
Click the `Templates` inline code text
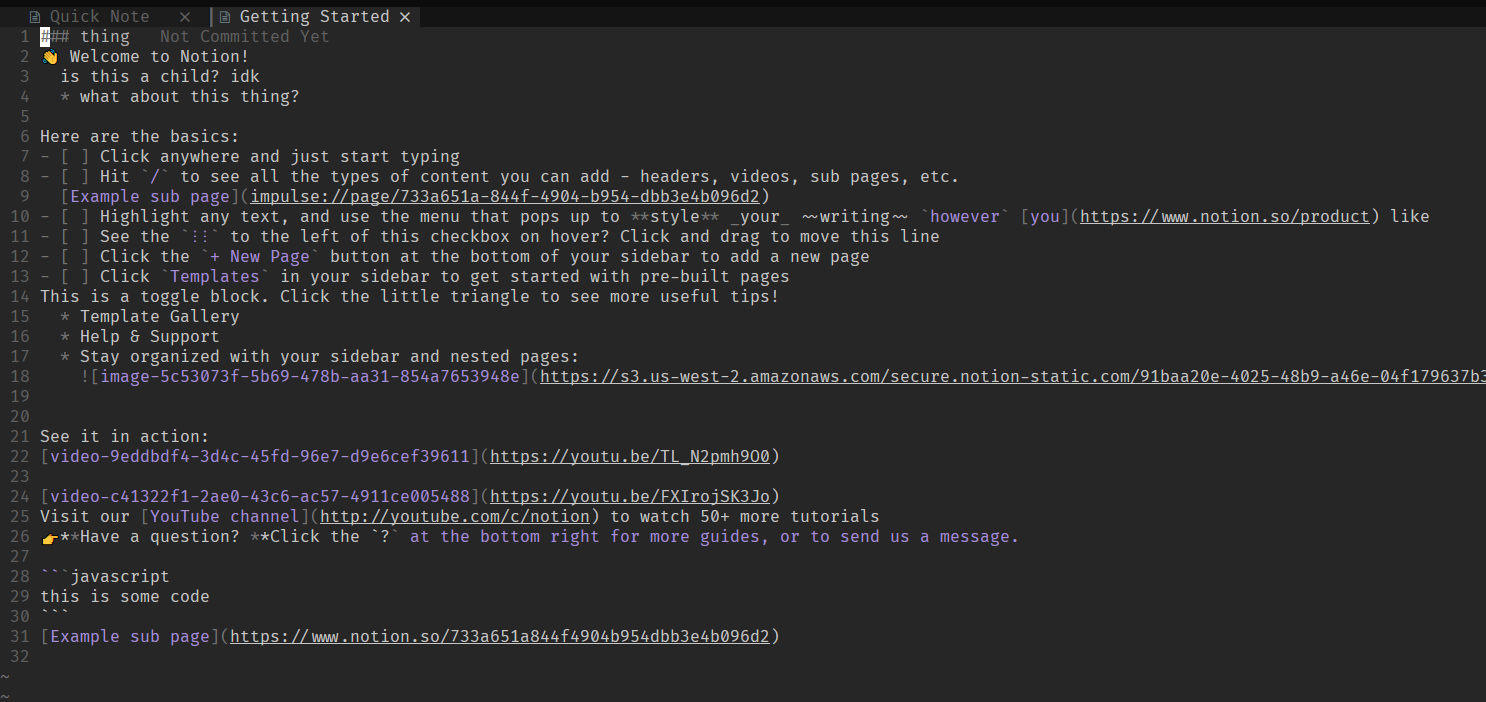click(x=215, y=277)
